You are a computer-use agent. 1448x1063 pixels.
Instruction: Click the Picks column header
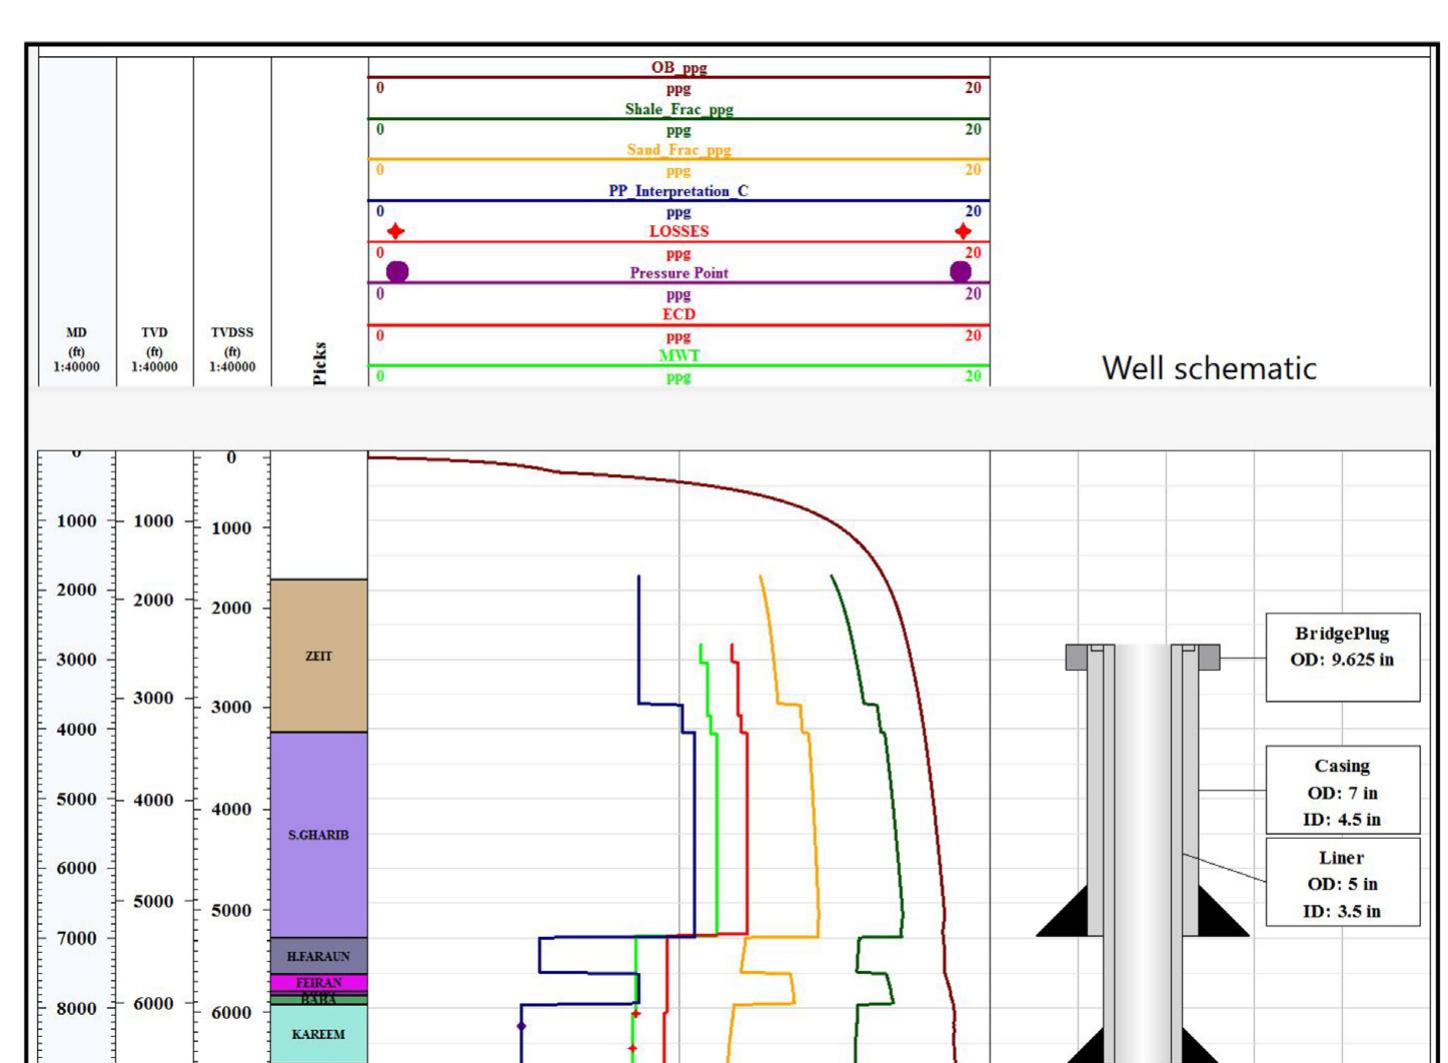[320, 363]
